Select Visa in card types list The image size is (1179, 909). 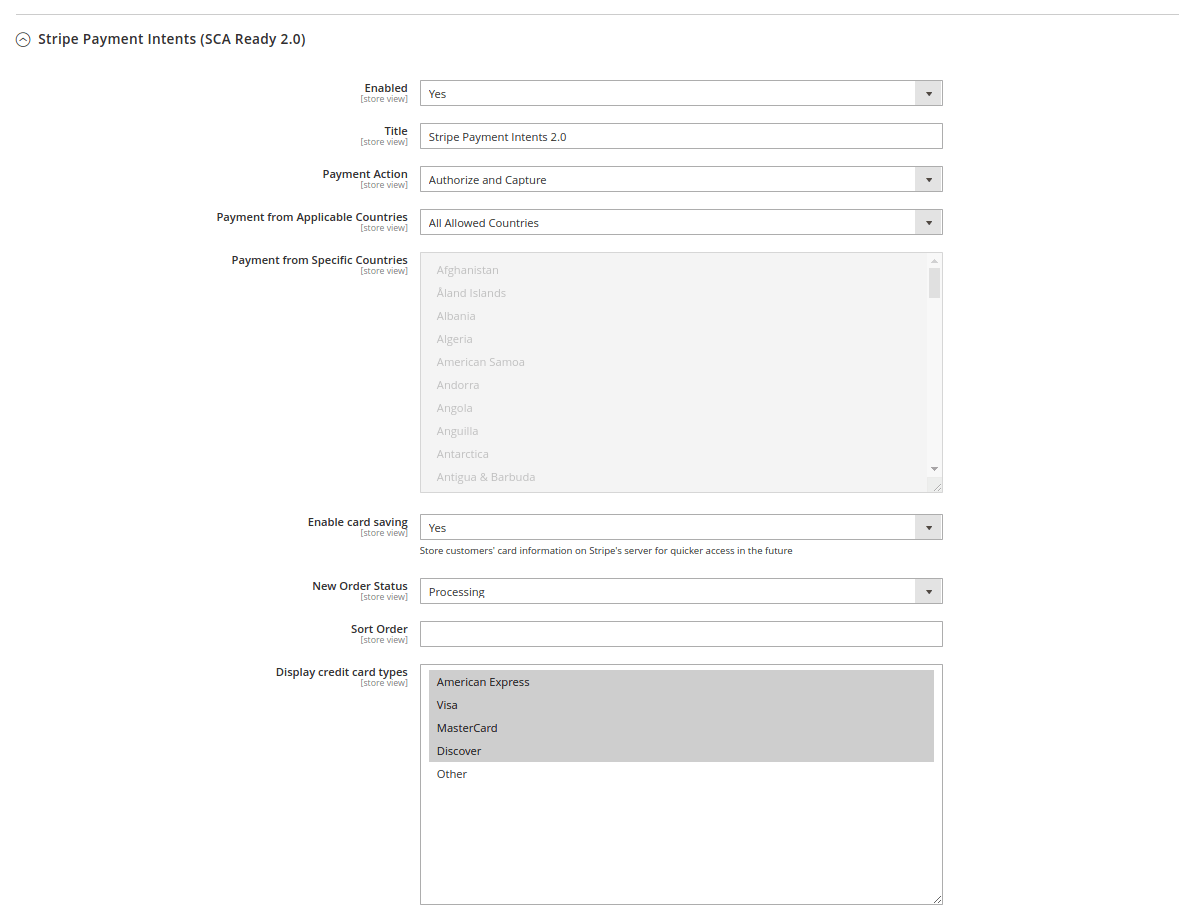coord(447,705)
